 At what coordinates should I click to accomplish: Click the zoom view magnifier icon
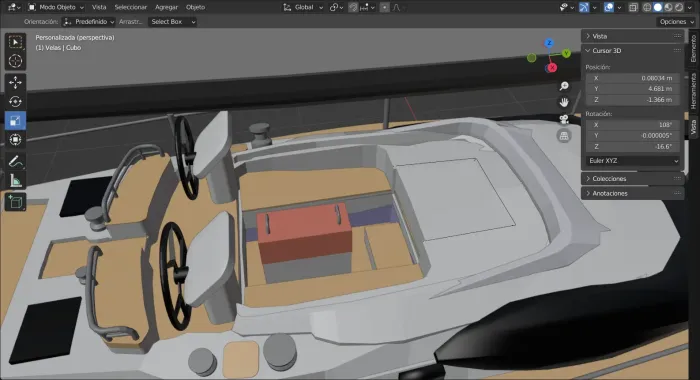pyautogui.click(x=564, y=86)
